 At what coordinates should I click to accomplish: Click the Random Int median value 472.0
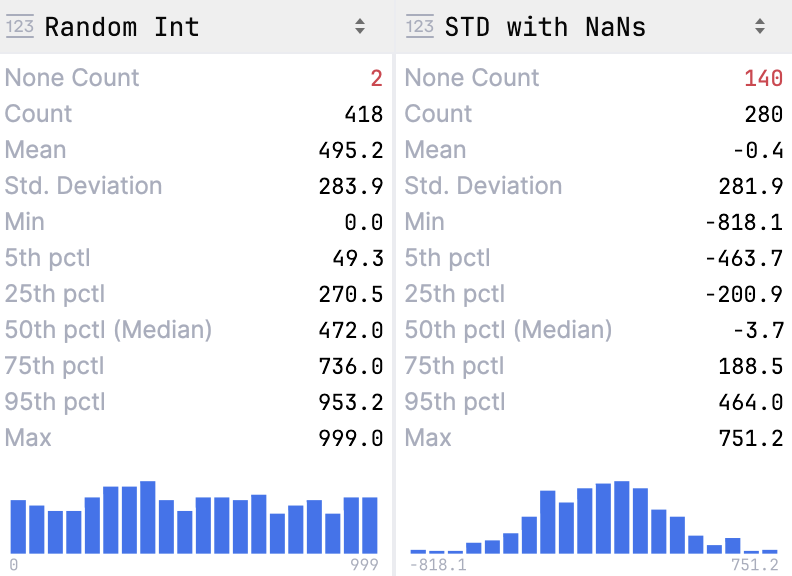(x=350, y=330)
